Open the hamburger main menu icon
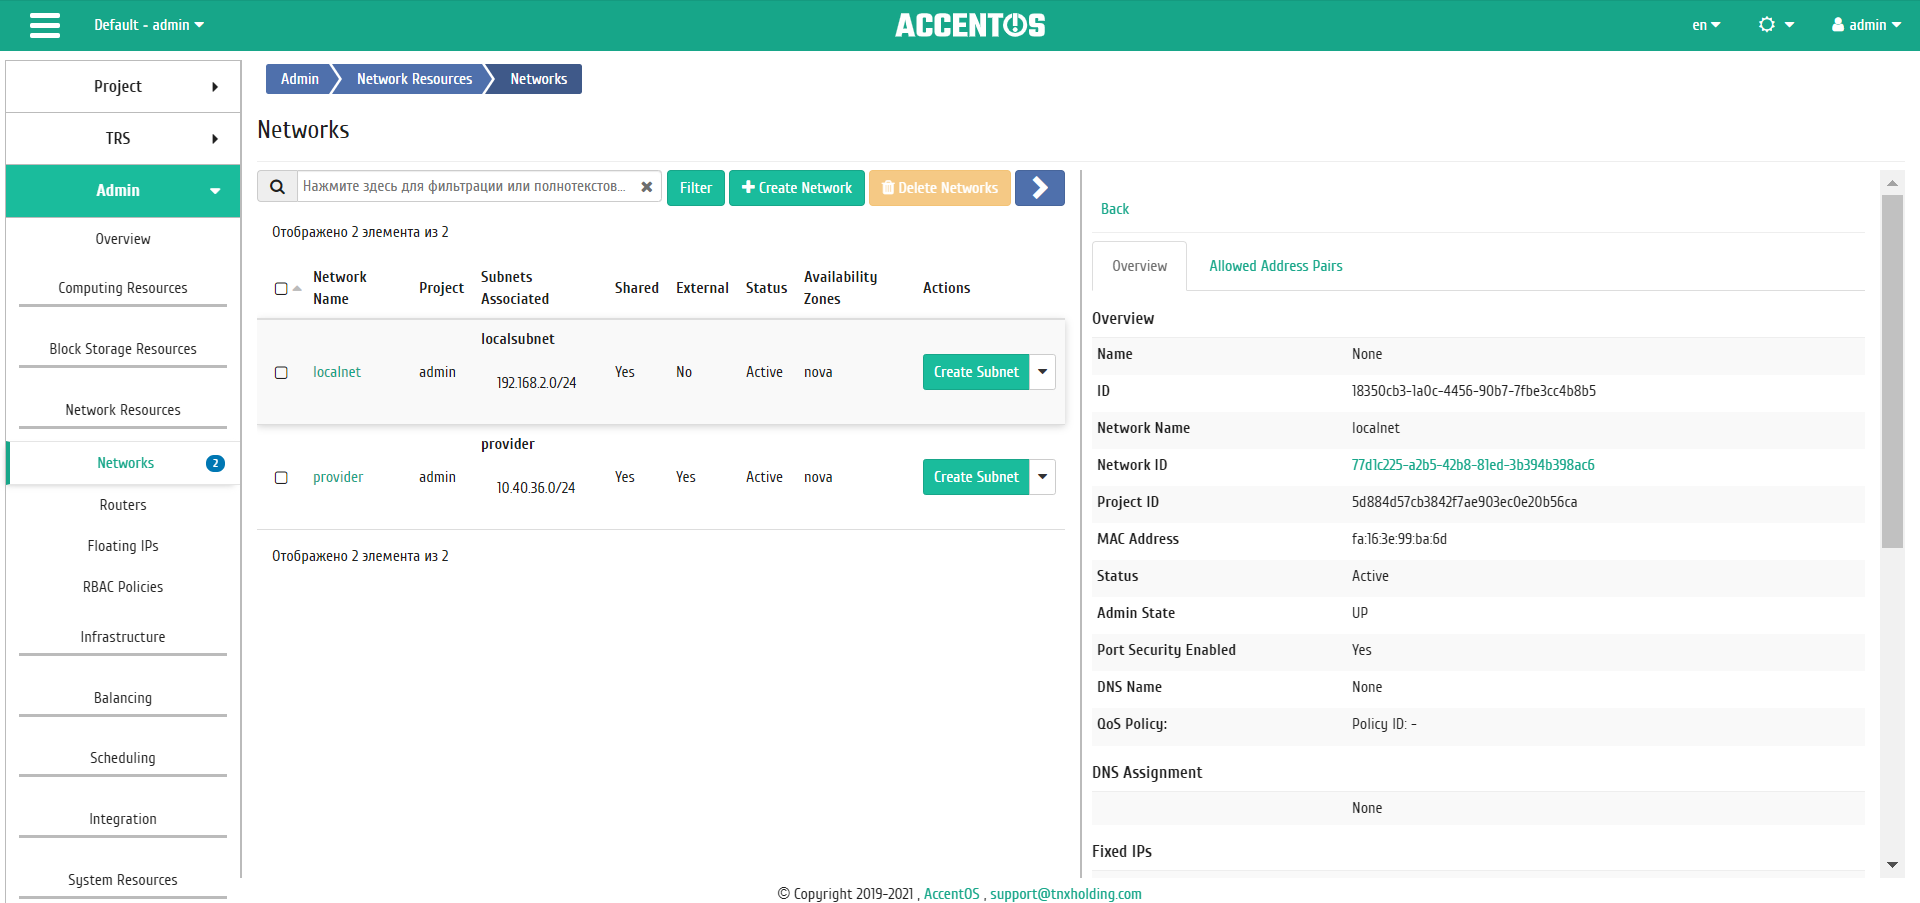Image resolution: width=1920 pixels, height=903 pixels. (45, 25)
